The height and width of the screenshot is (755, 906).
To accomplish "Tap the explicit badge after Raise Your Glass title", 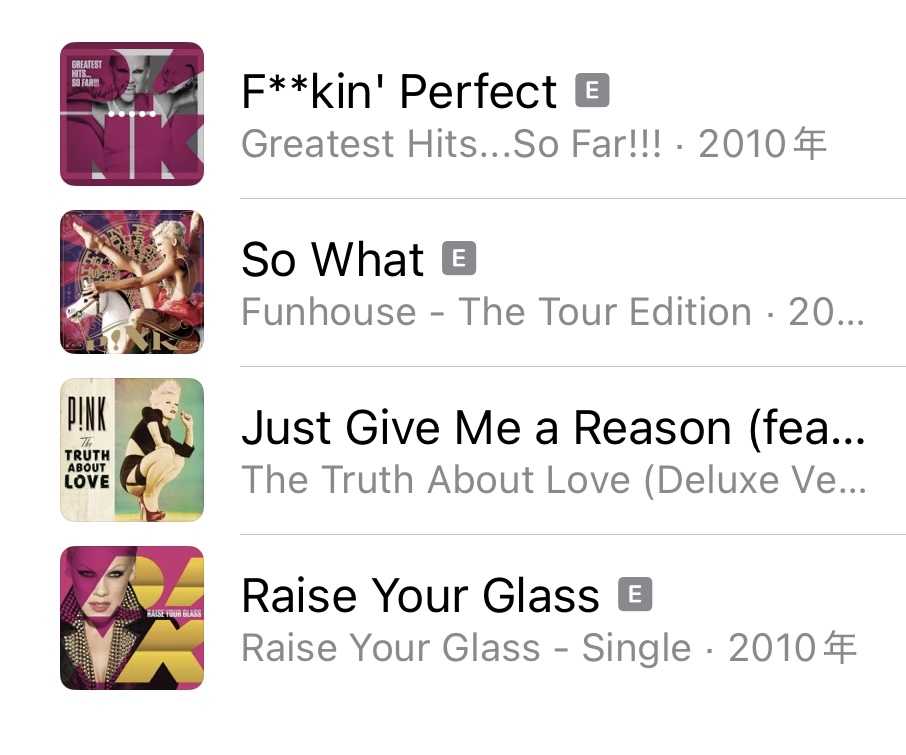I will (635, 595).
